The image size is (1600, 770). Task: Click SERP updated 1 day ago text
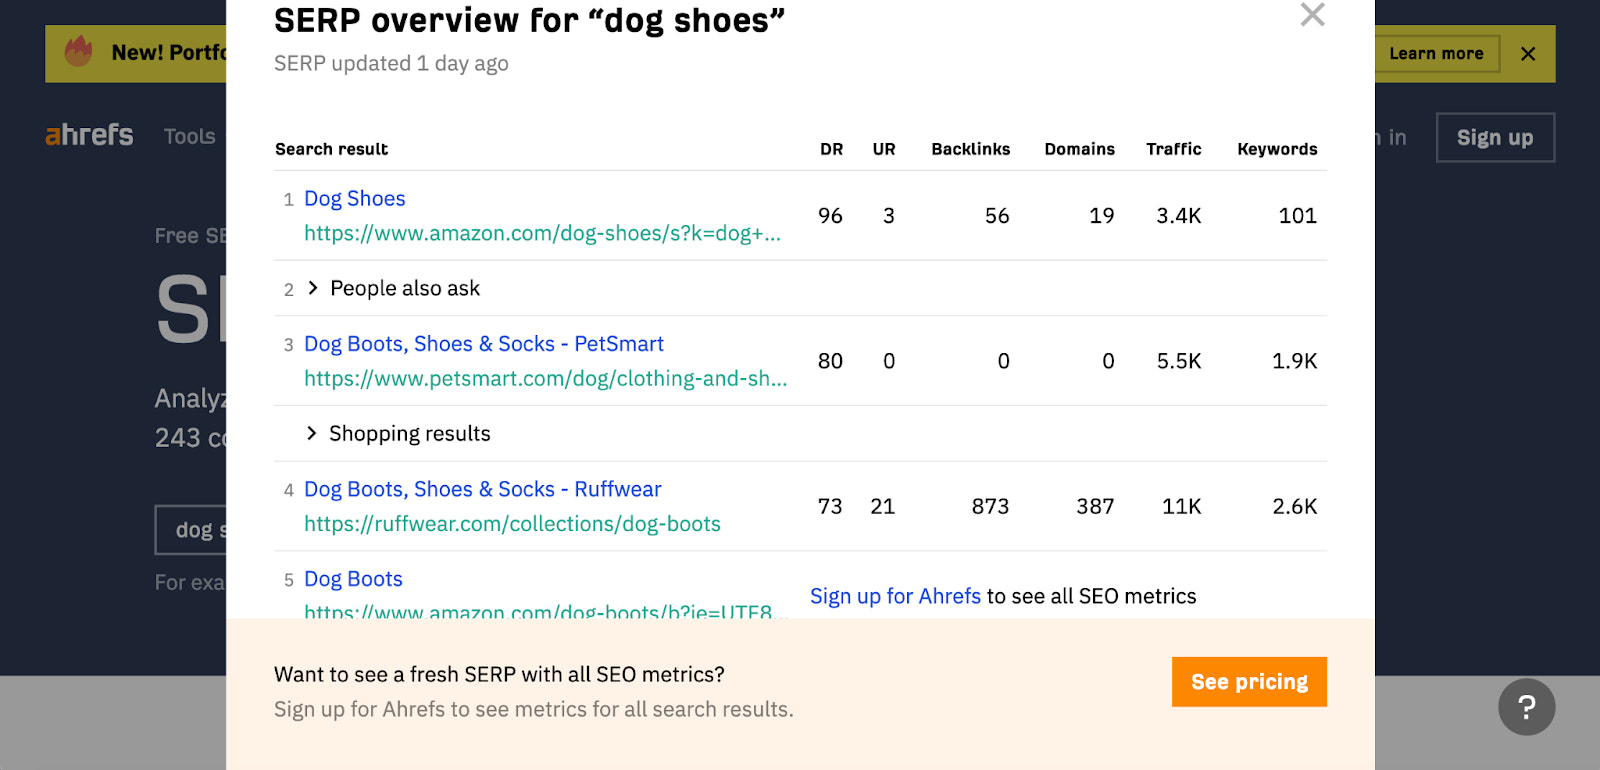(x=391, y=64)
